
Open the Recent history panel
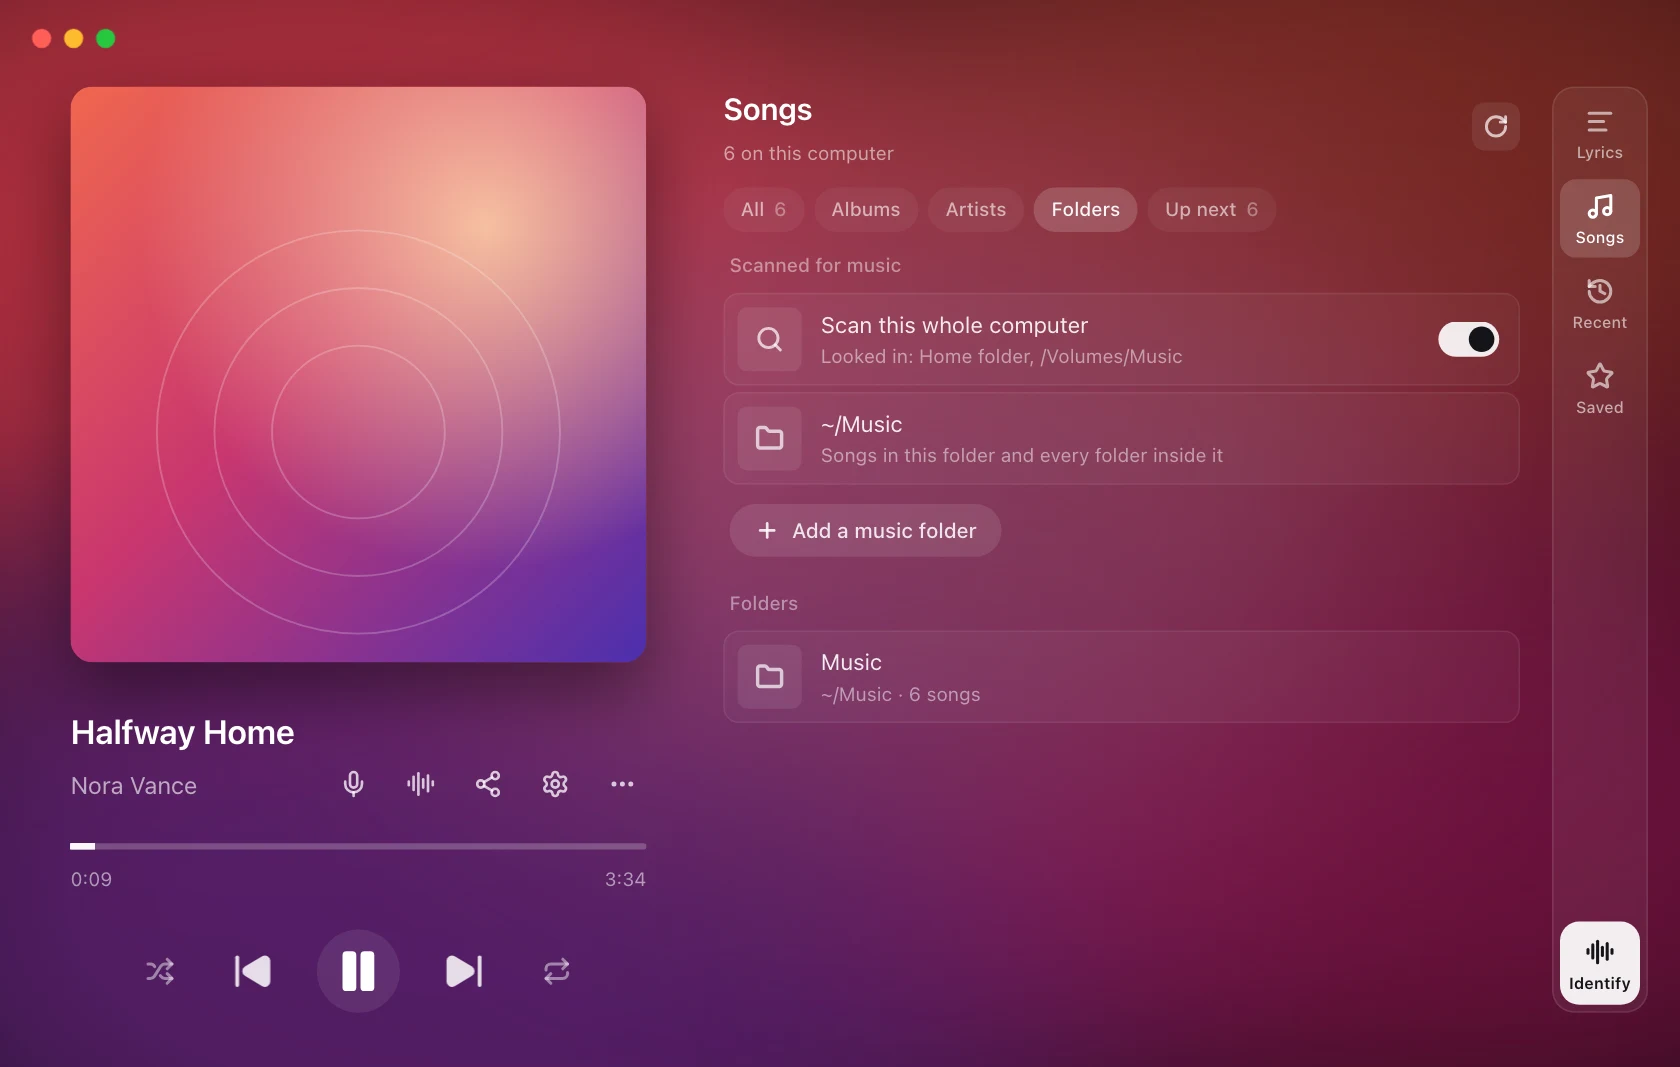tap(1599, 304)
